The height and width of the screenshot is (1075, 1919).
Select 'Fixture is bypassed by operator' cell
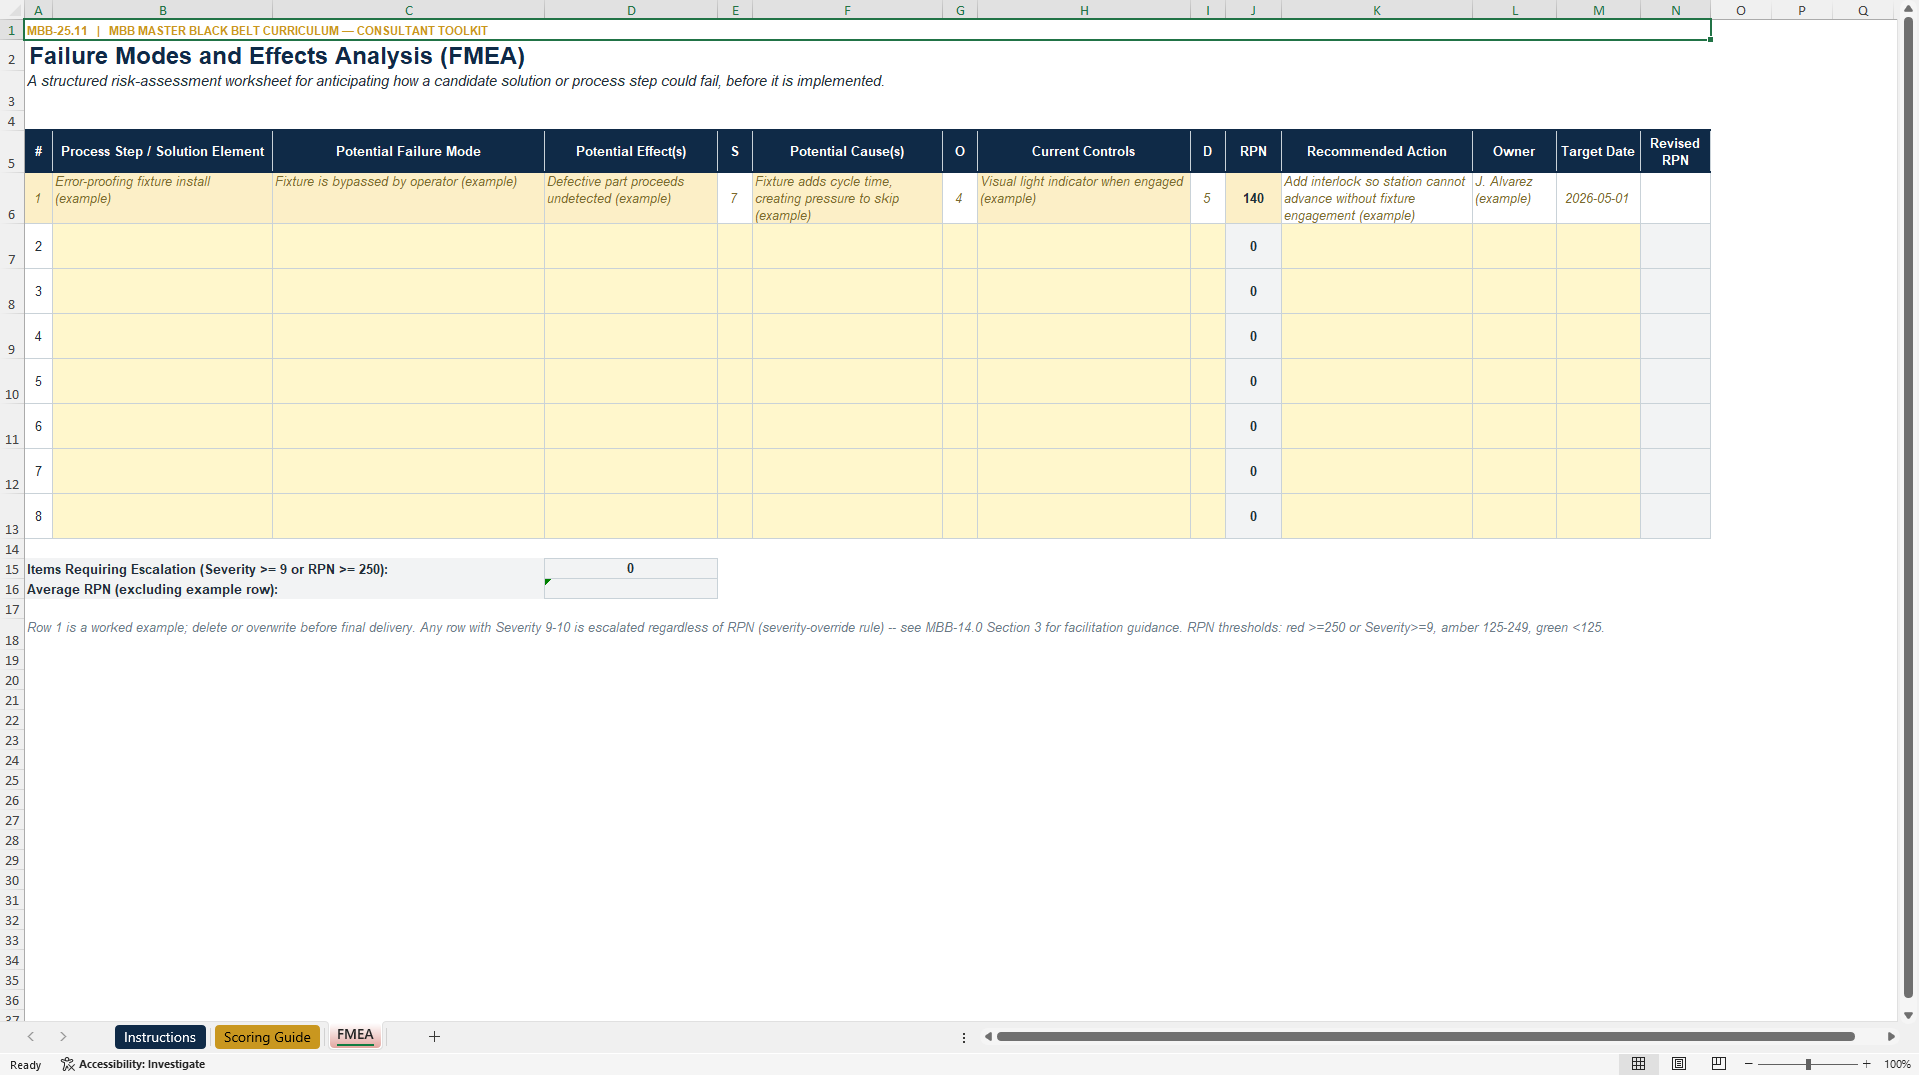pyautogui.click(x=408, y=198)
